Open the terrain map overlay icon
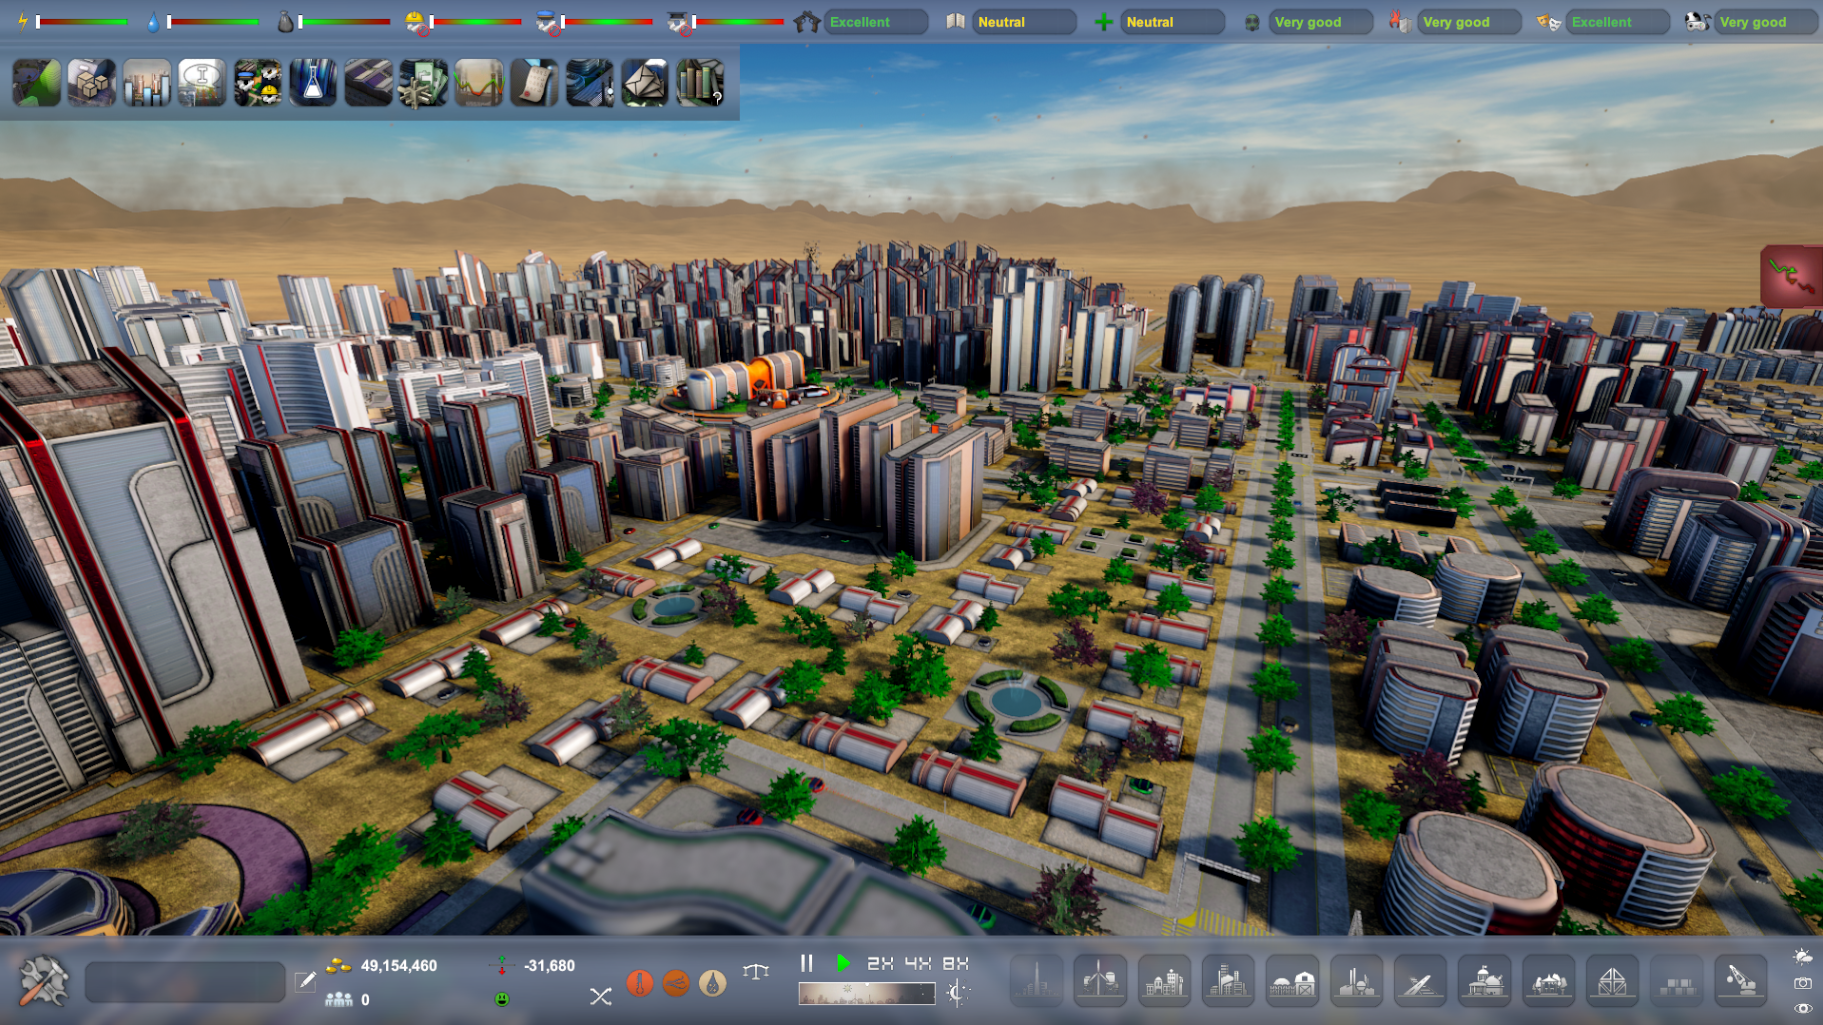This screenshot has width=1823, height=1025. click(x=37, y=82)
